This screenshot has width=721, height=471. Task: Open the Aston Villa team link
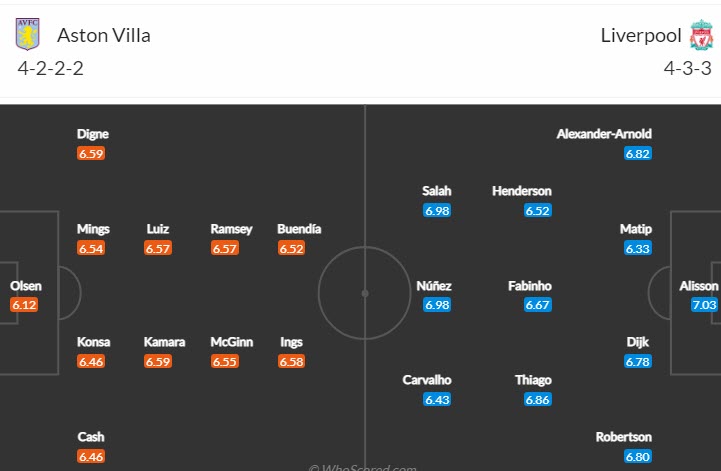[x=104, y=35]
